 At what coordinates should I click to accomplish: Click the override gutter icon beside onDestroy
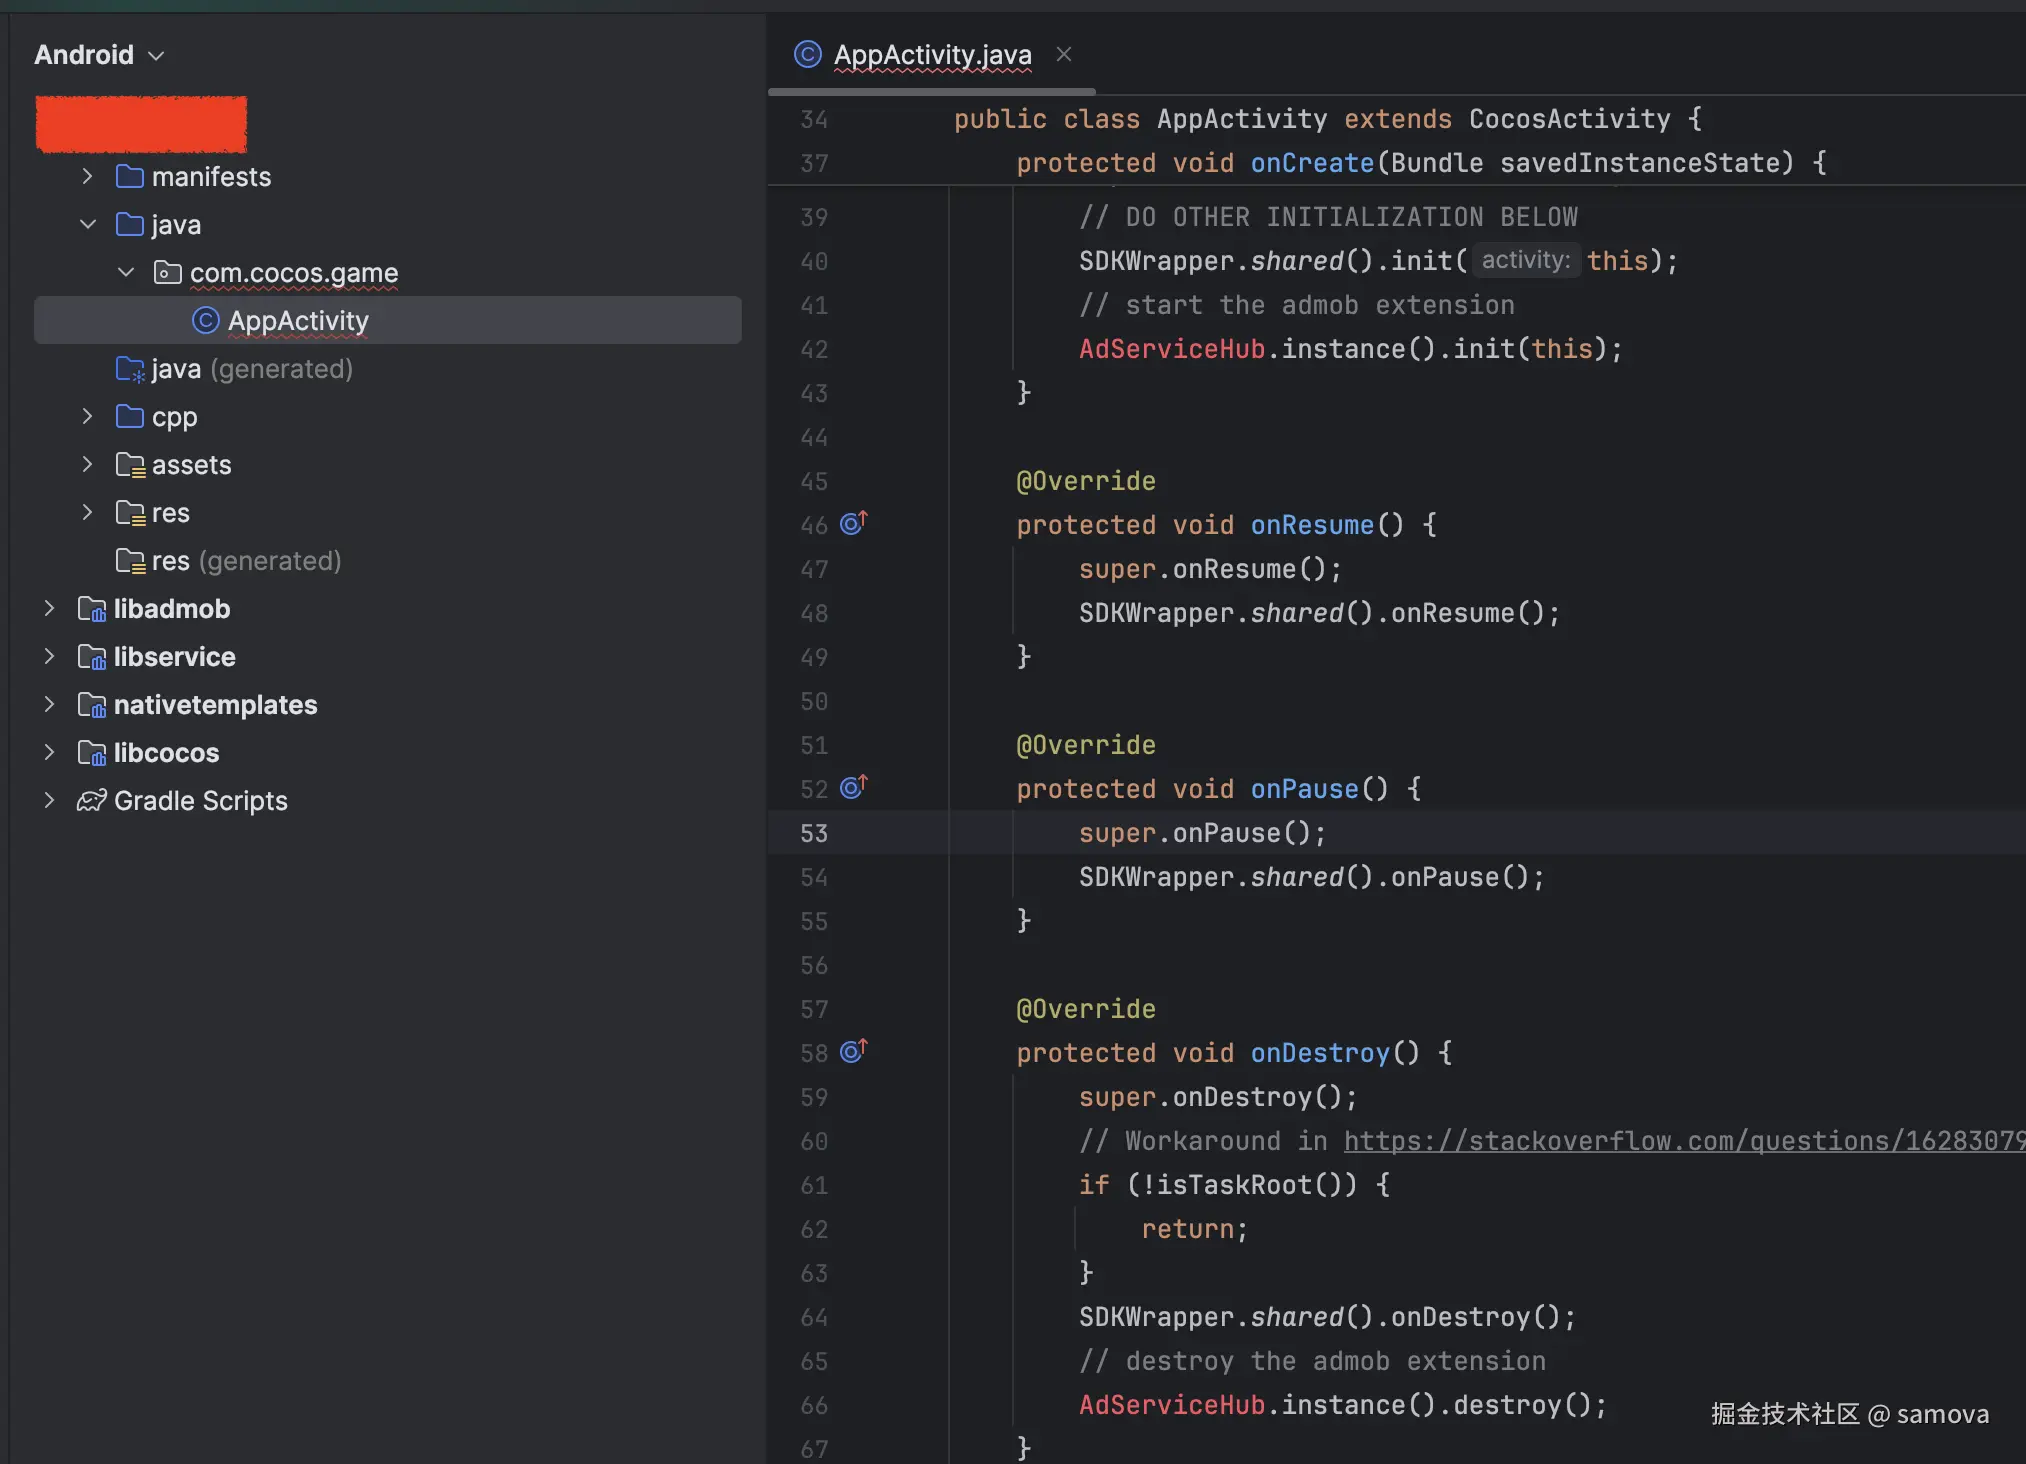click(853, 1051)
